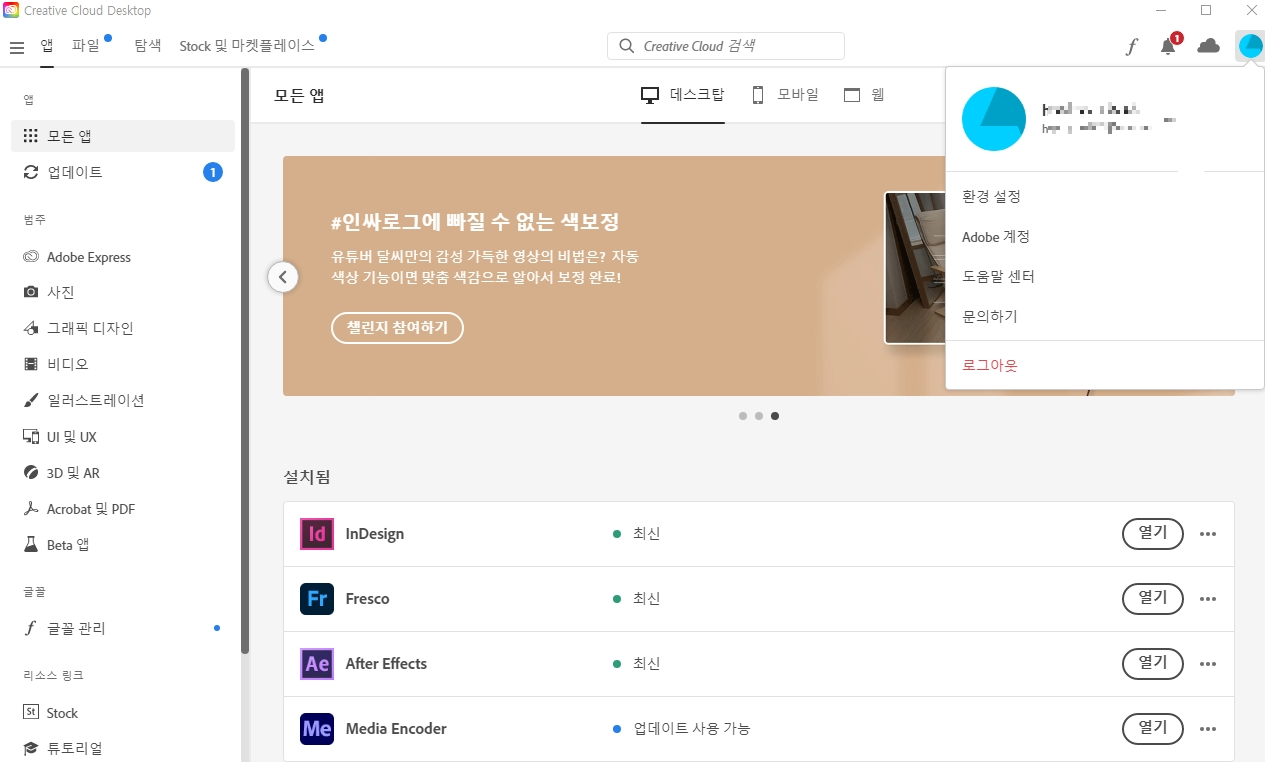Click the Media Encoder app icon
The image size is (1265, 762).
[317, 729]
